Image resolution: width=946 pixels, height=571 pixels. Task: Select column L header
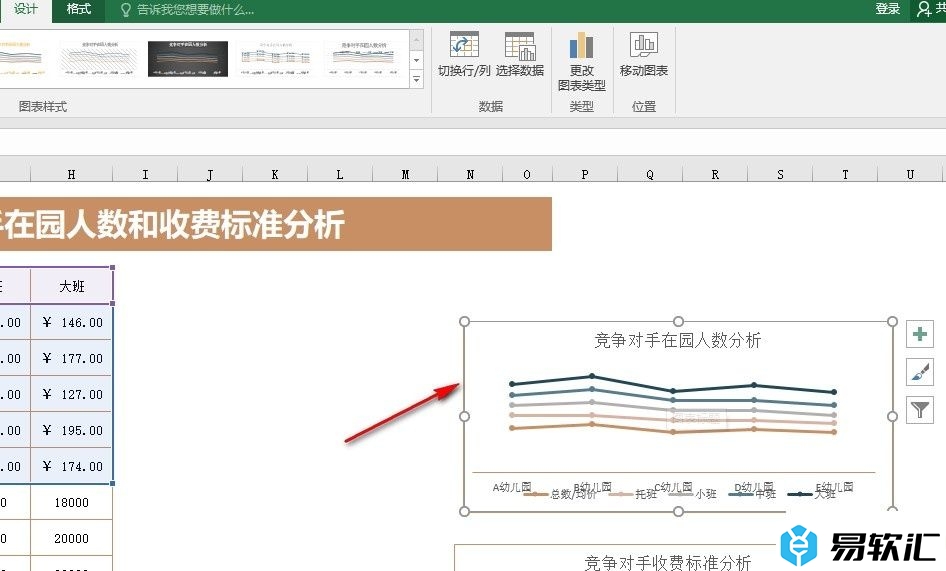coord(340,174)
